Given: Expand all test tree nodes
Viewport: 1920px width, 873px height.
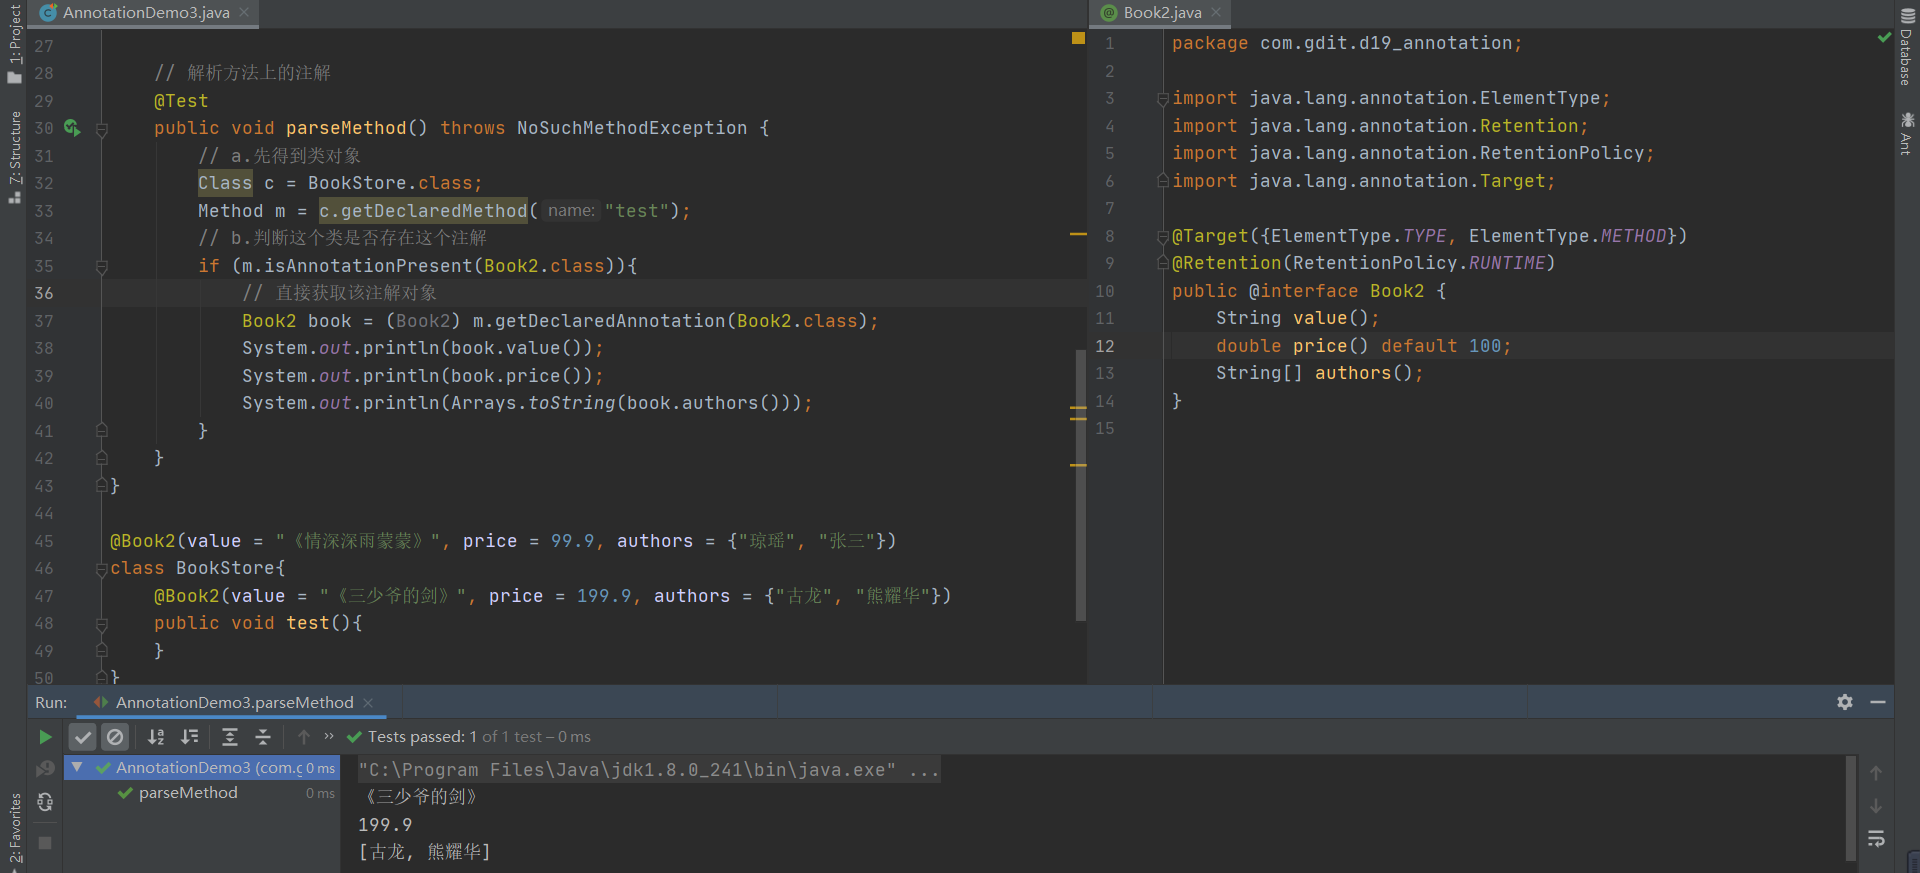Looking at the screenshot, I should click(x=230, y=737).
